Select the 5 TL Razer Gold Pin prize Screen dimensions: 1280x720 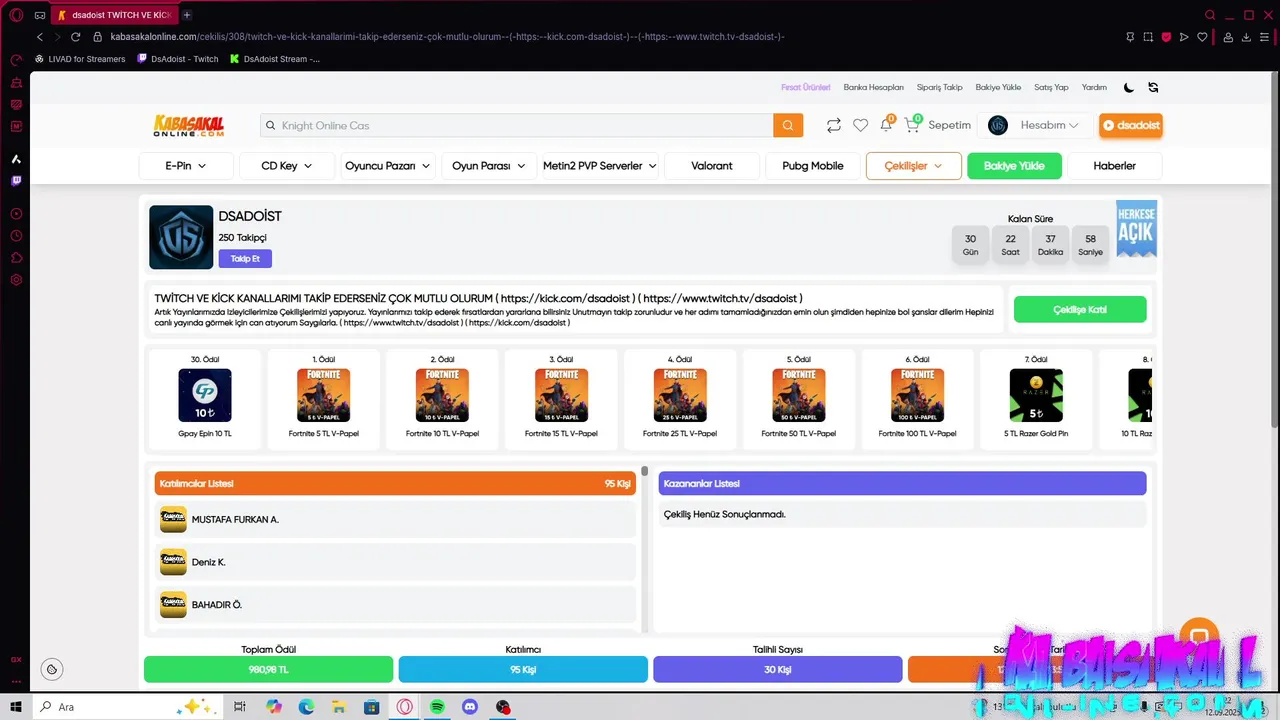point(1036,397)
